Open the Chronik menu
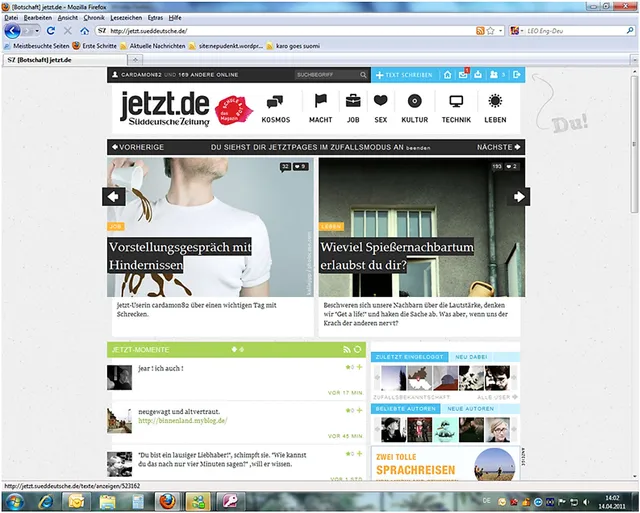640x513 pixels. point(93,18)
